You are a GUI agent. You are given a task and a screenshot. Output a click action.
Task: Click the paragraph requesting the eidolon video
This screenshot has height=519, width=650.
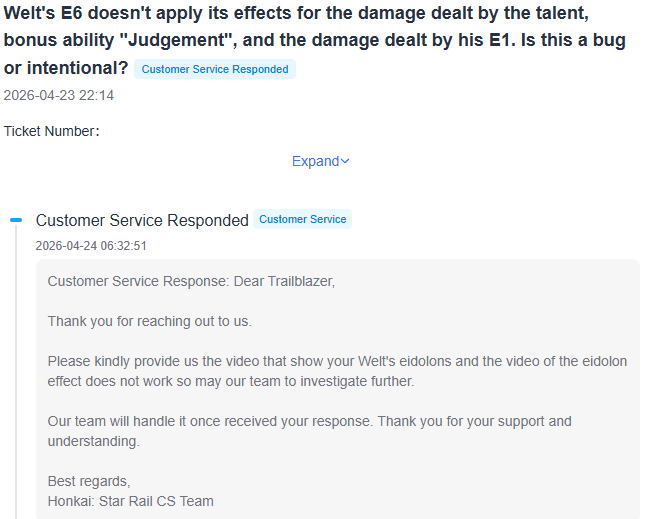pyautogui.click(x=337, y=371)
